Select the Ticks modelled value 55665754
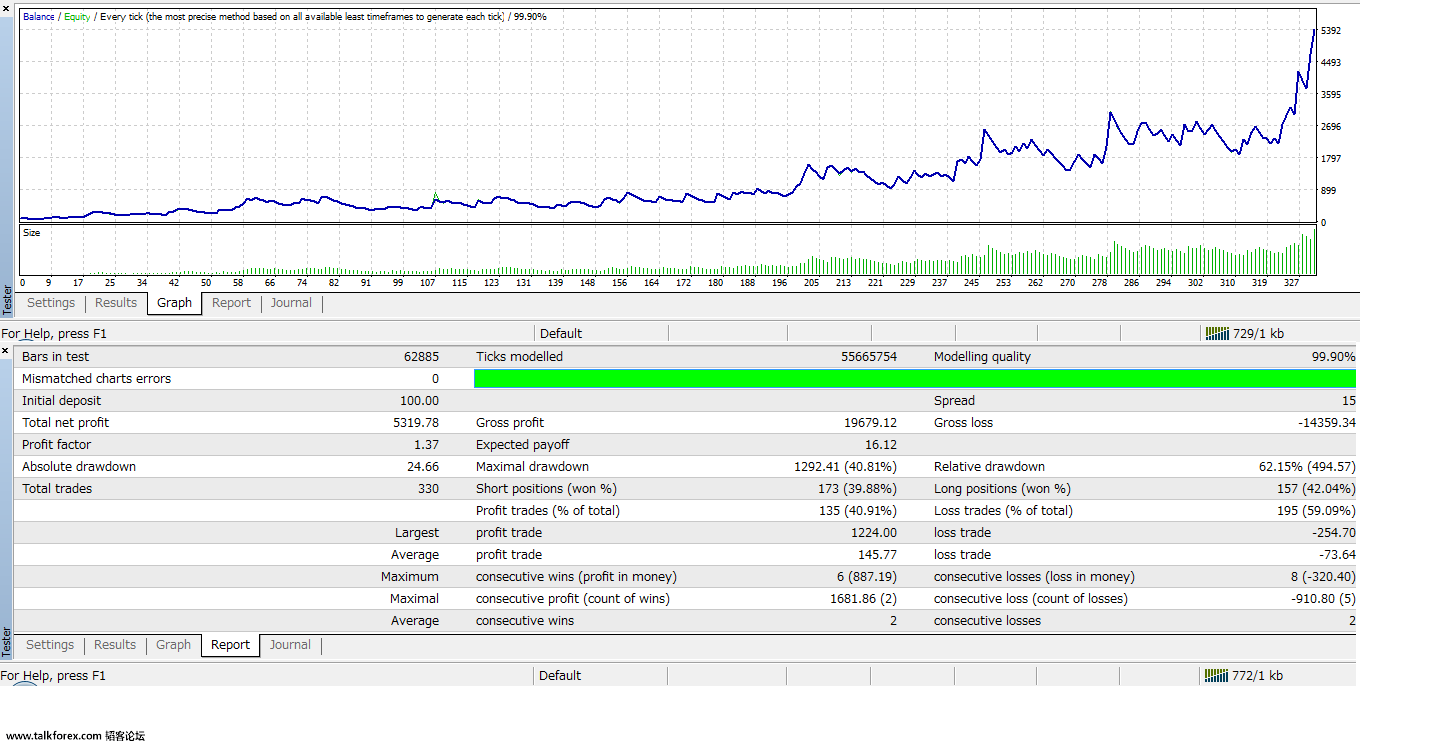This screenshot has height=746, width=1432. (x=869, y=357)
